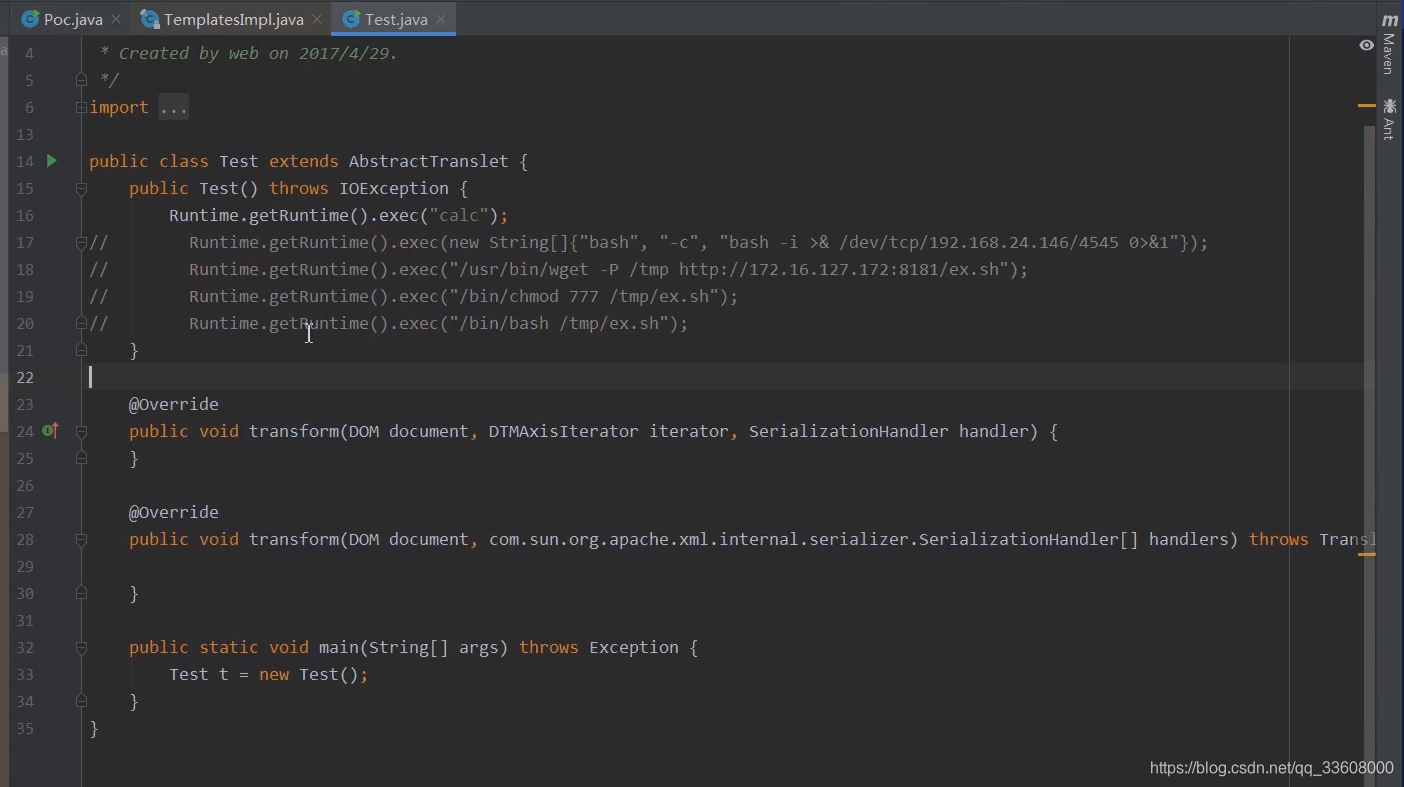Collapse the main method on line 32
The width and height of the screenshot is (1404, 787).
tap(81, 647)
